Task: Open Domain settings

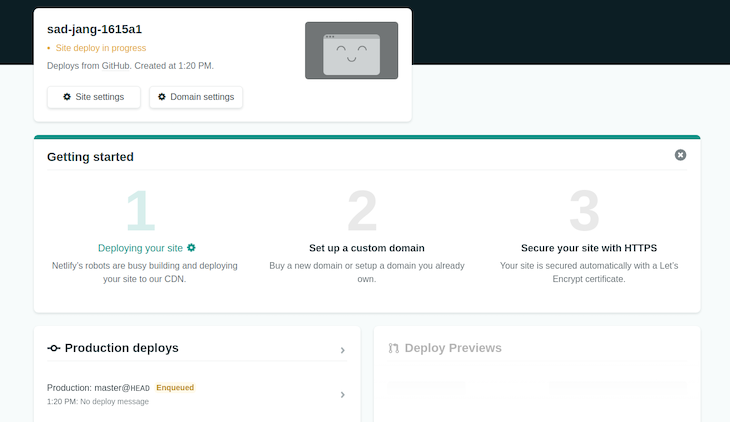Action: click(x=196, y=97)
